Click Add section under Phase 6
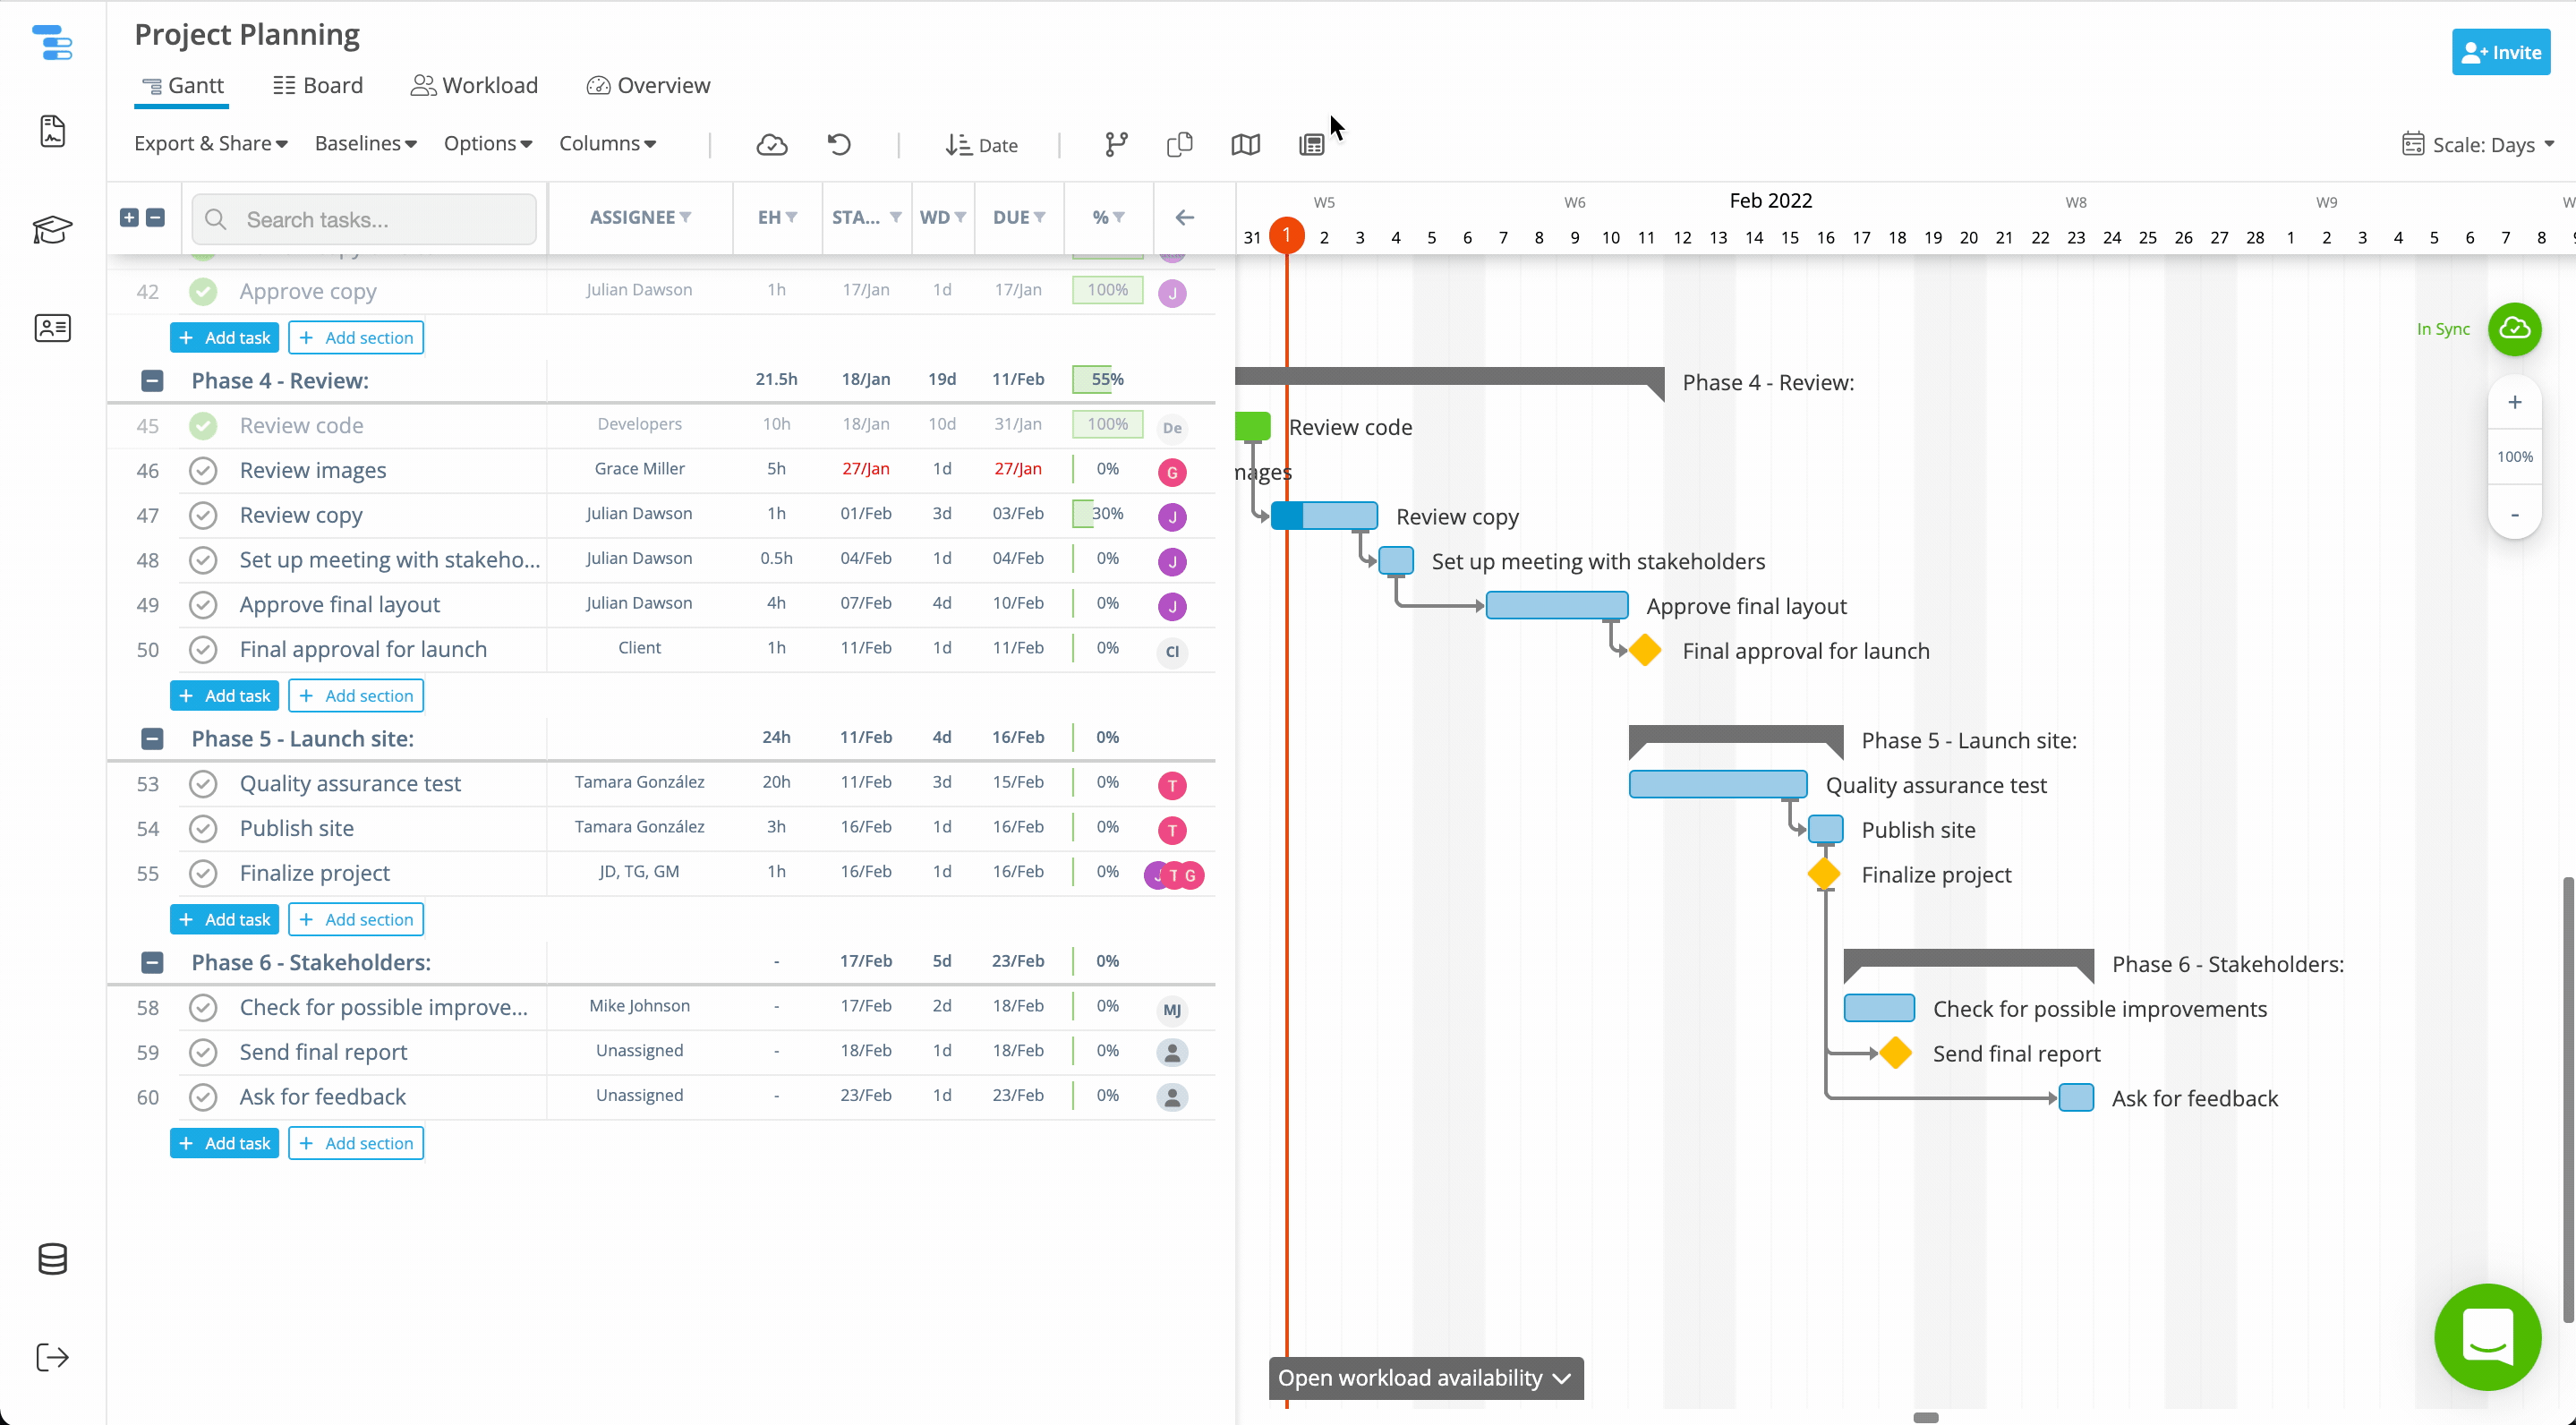Screen dimensions: 2576x1425 pos(355,1142)
